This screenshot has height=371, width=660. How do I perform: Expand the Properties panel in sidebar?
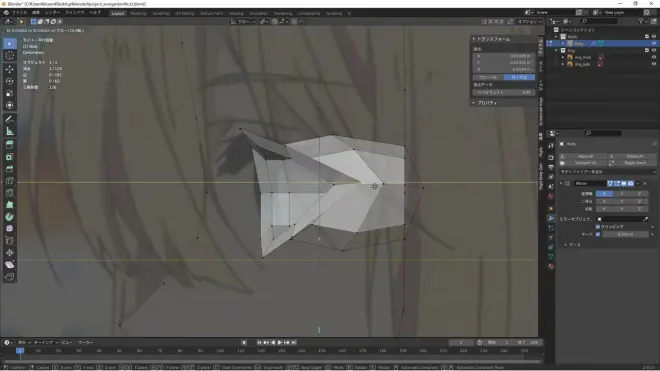(474, 103)
